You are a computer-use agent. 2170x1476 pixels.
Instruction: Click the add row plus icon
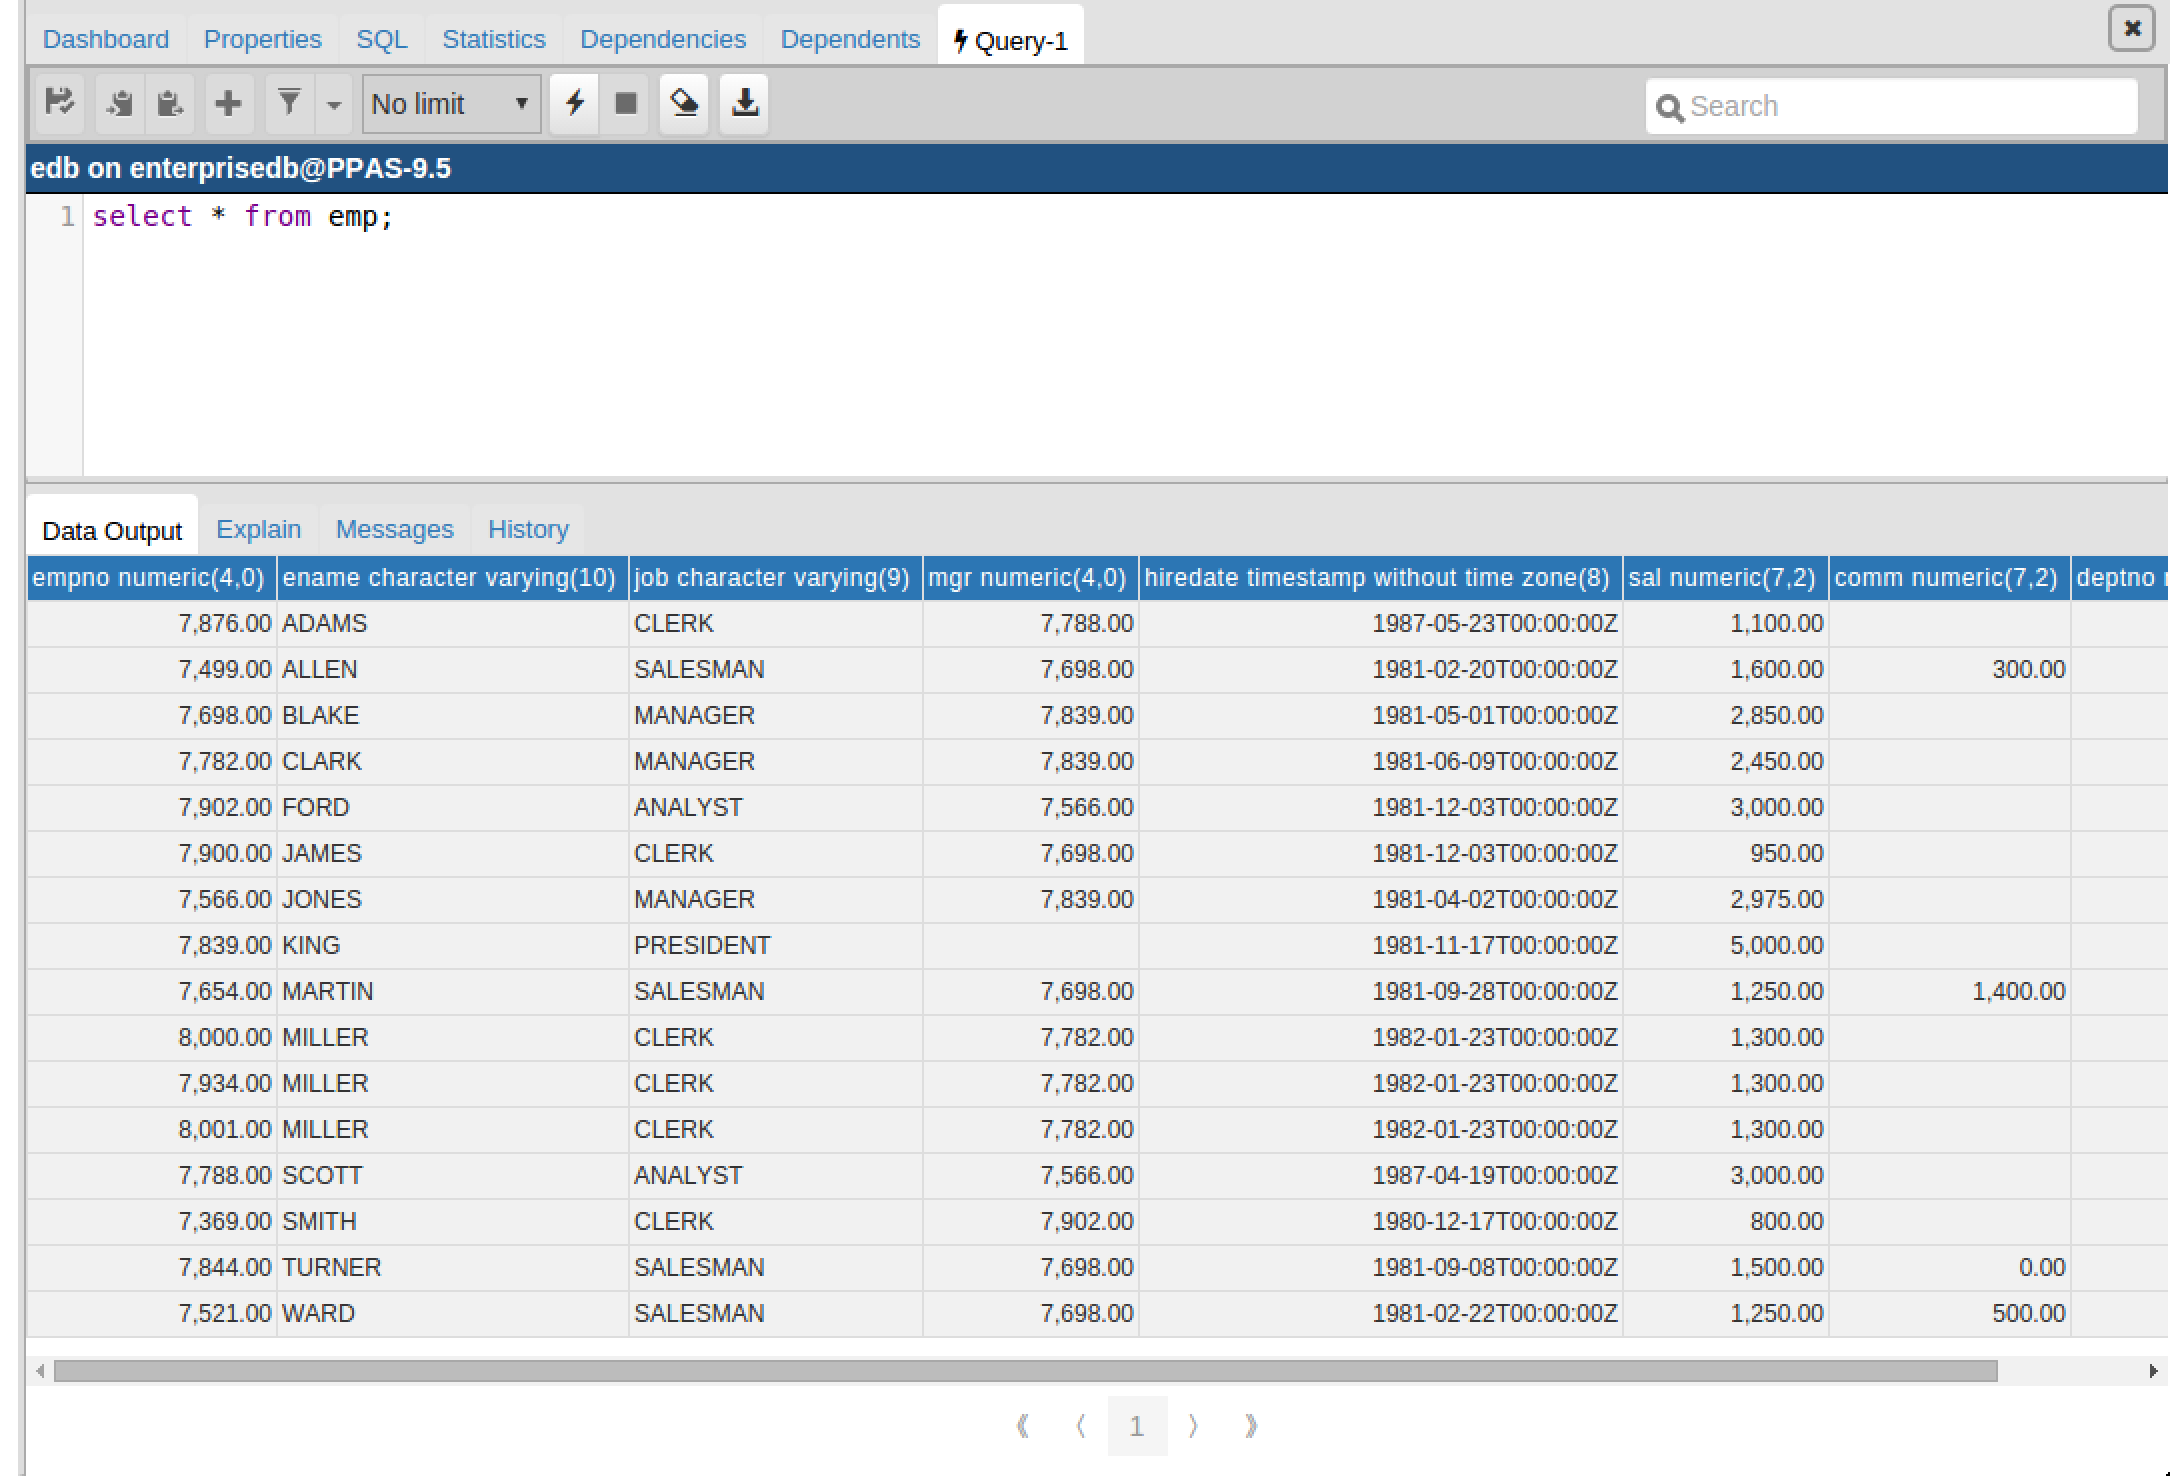coord(228,103)
